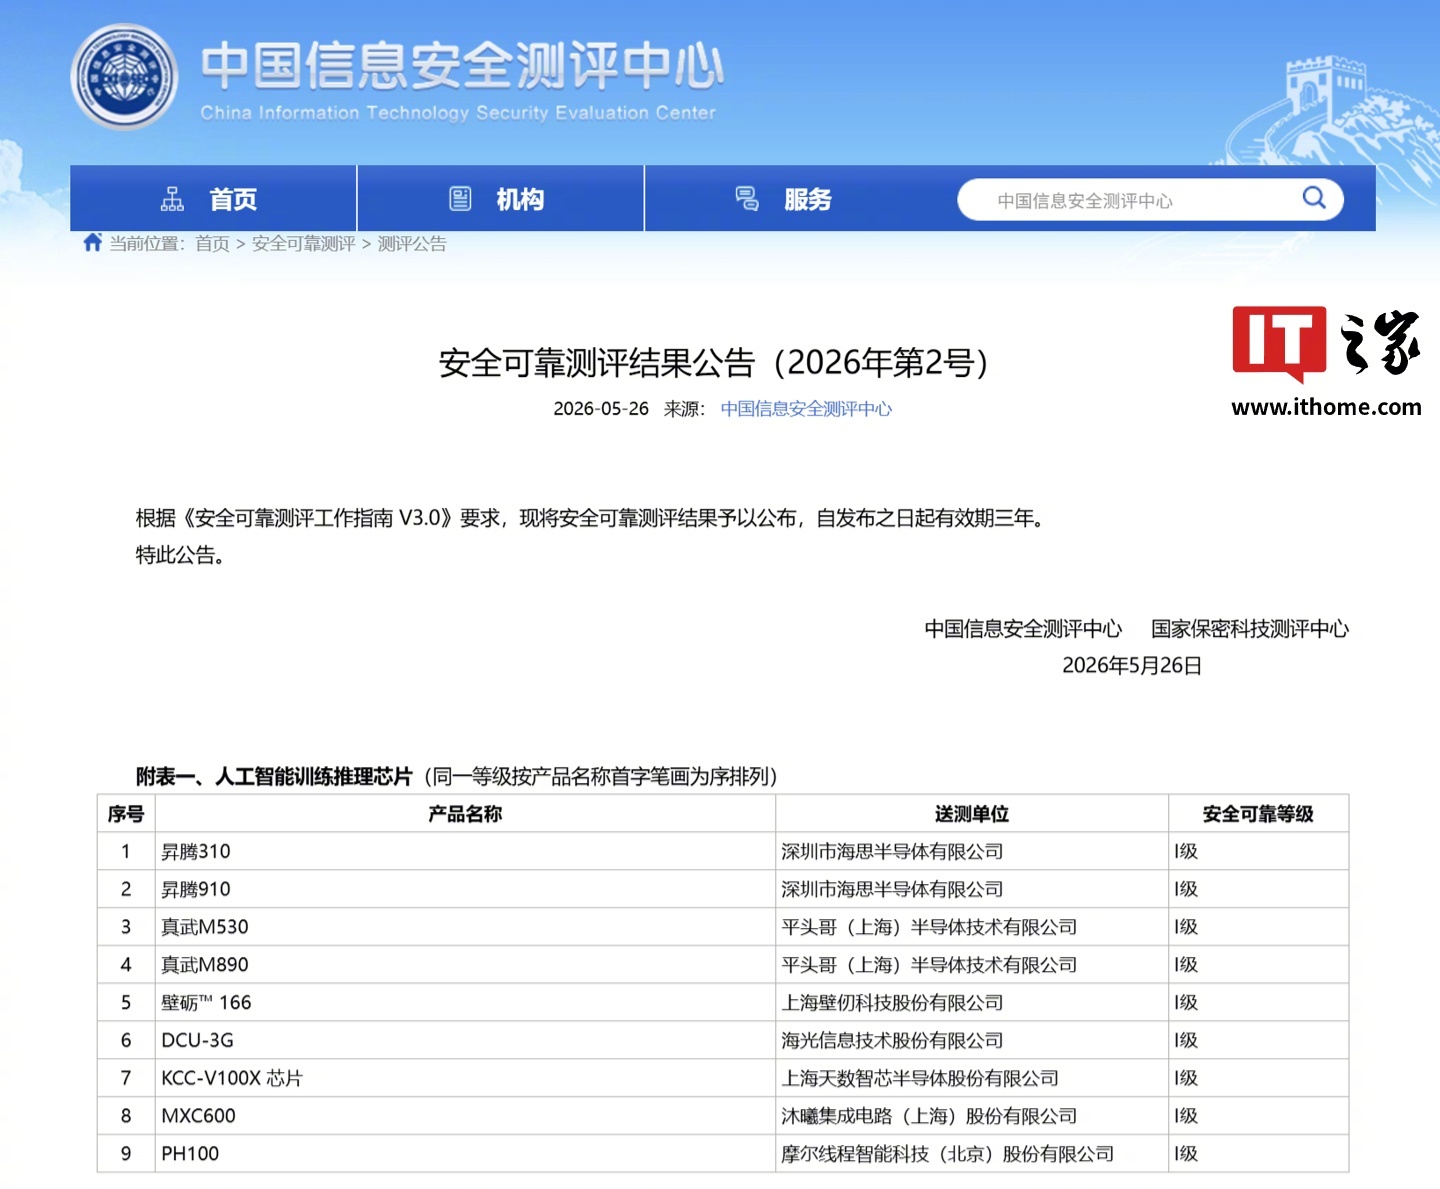Click 上海壁仞科技股份有限公司 cell
This screenshot has width=1440, height=1189.
tap(972, 1003)
